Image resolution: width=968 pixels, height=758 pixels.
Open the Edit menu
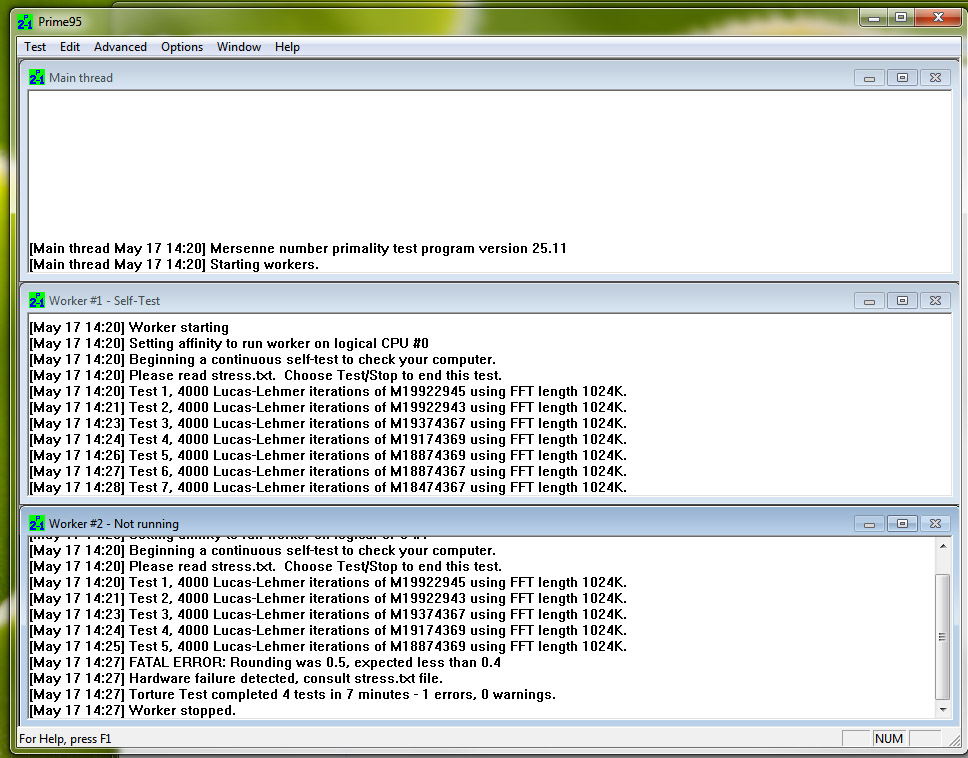pyautogui.click(x=70, y=47)
